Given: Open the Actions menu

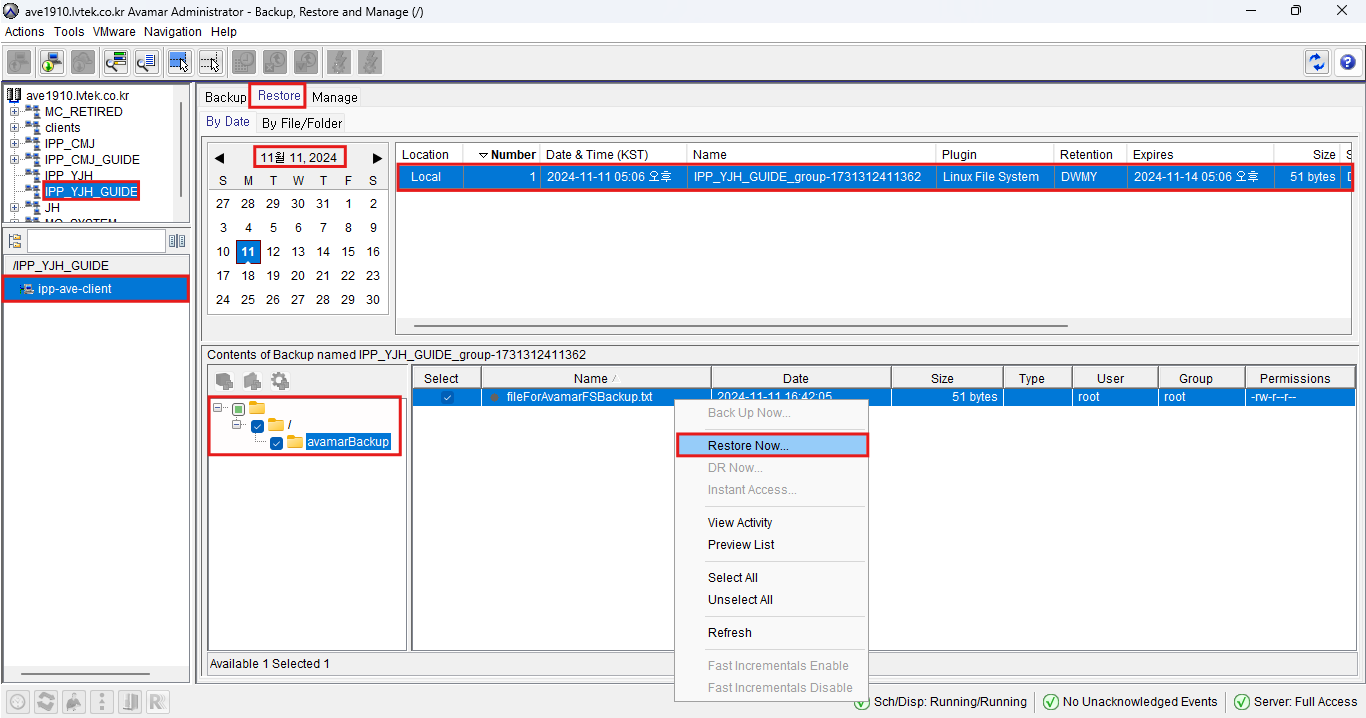Looking at the screenshot, I should click(25, 32).
